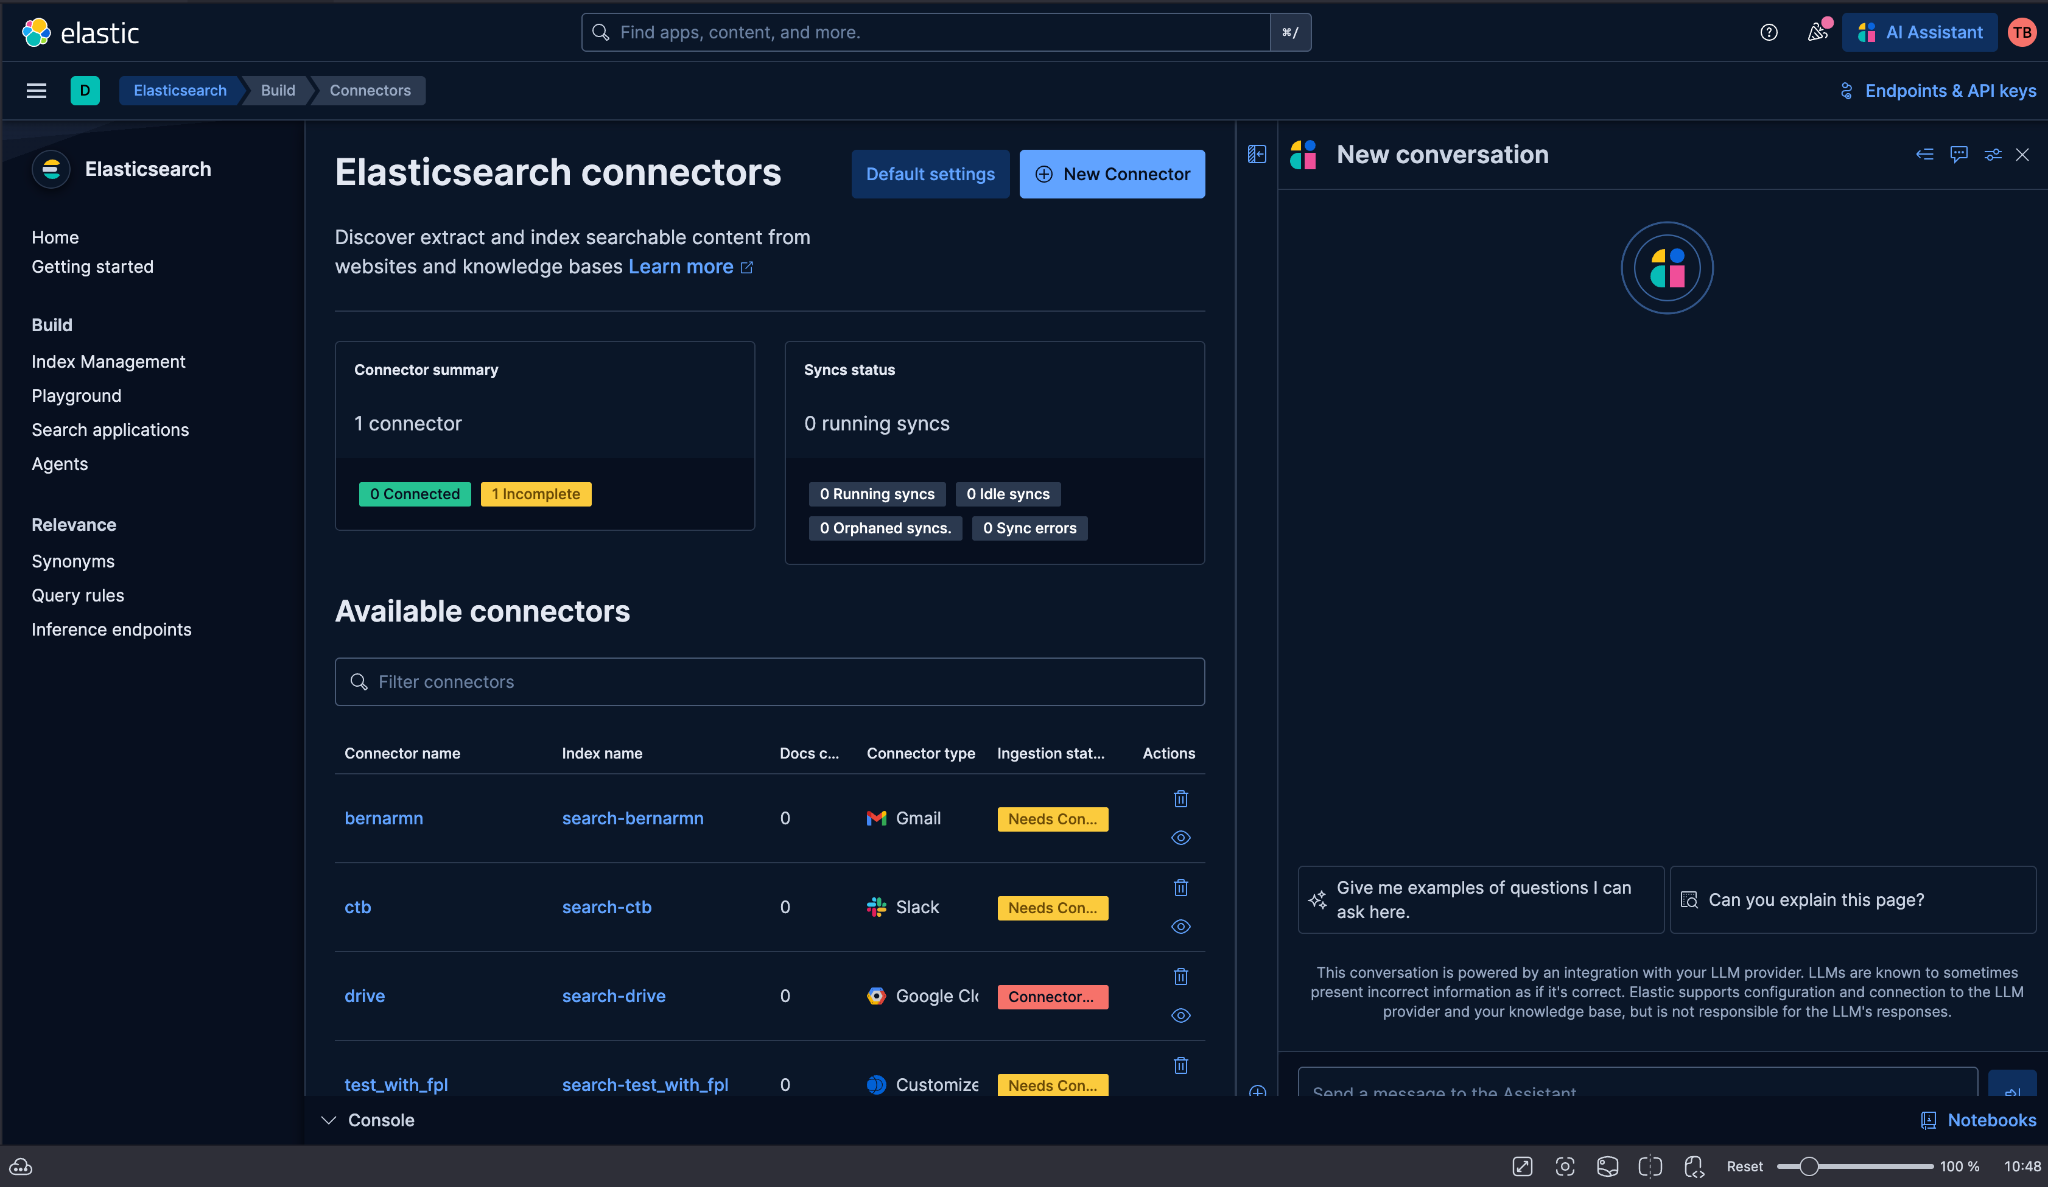Open Index Management in sidebar
Viewport: 2048px width, 1187px height.
[108, 362]
